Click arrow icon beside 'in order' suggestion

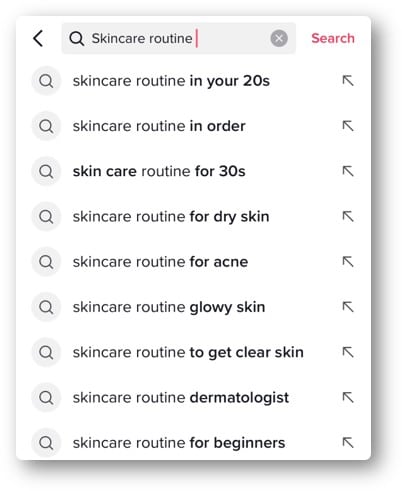[x=348, y=126]
